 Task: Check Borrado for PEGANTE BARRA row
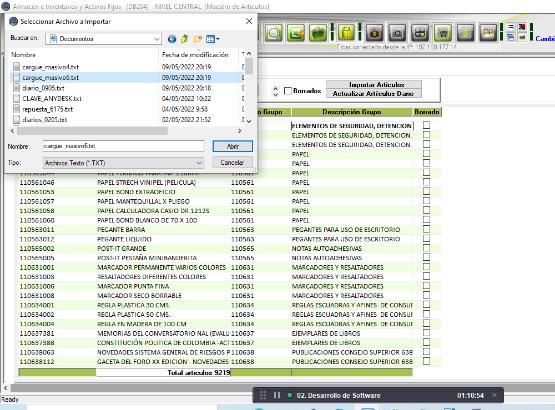[x=427, y=229]
